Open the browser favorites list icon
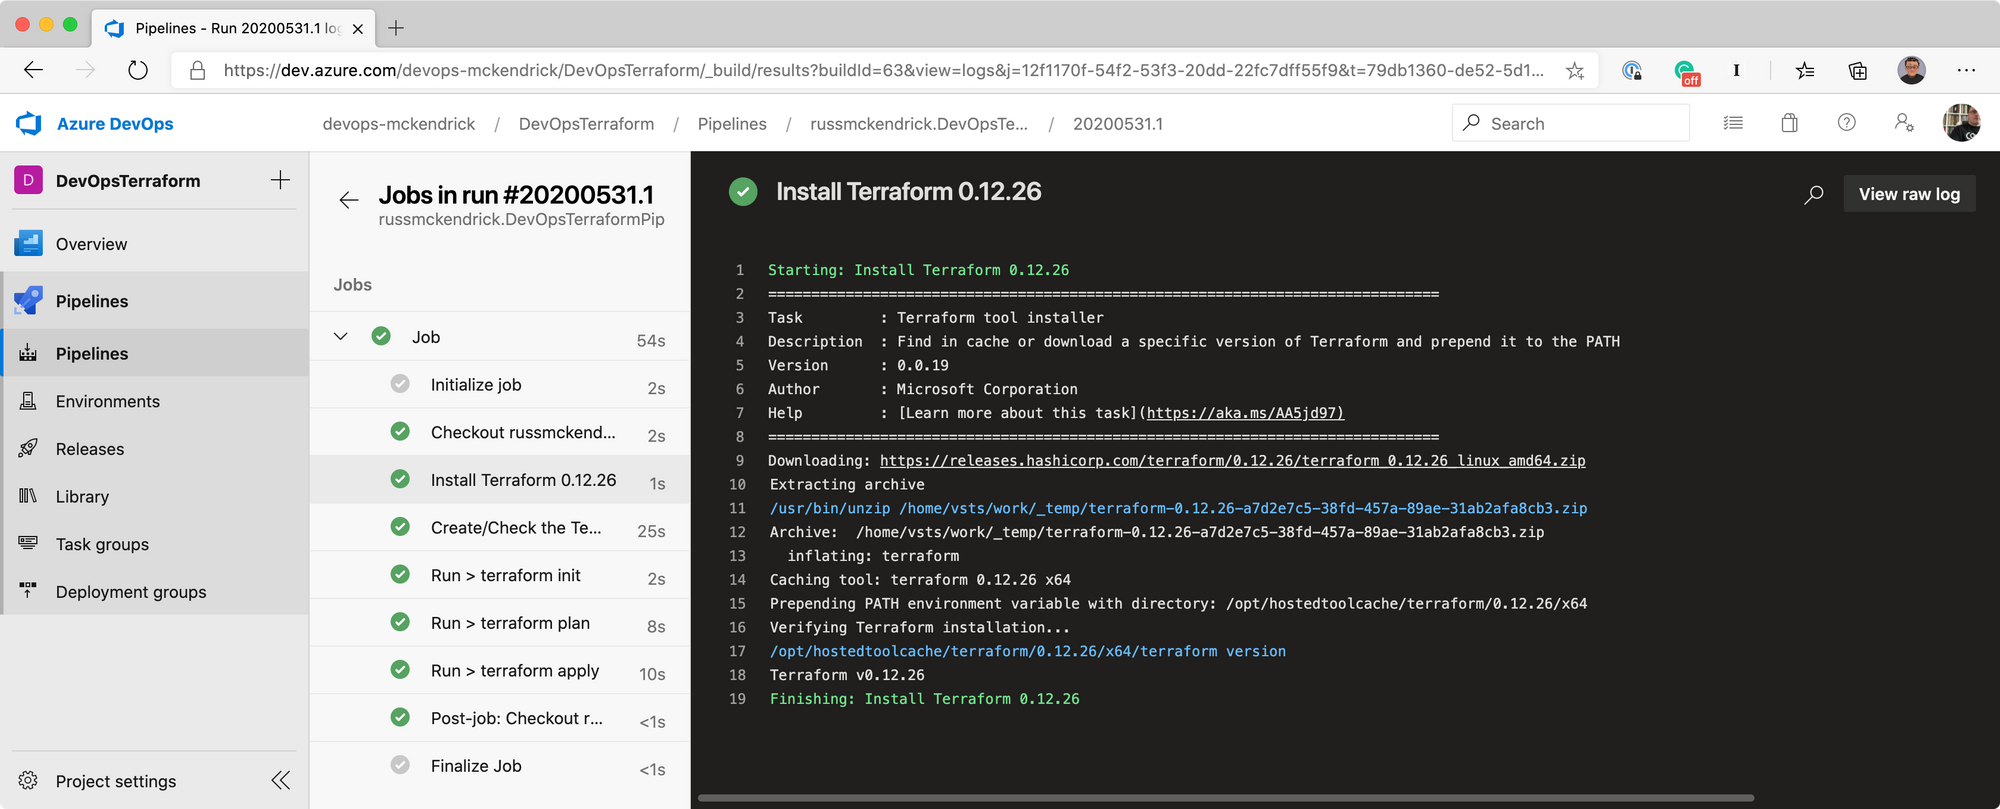 coord(1805,70)
